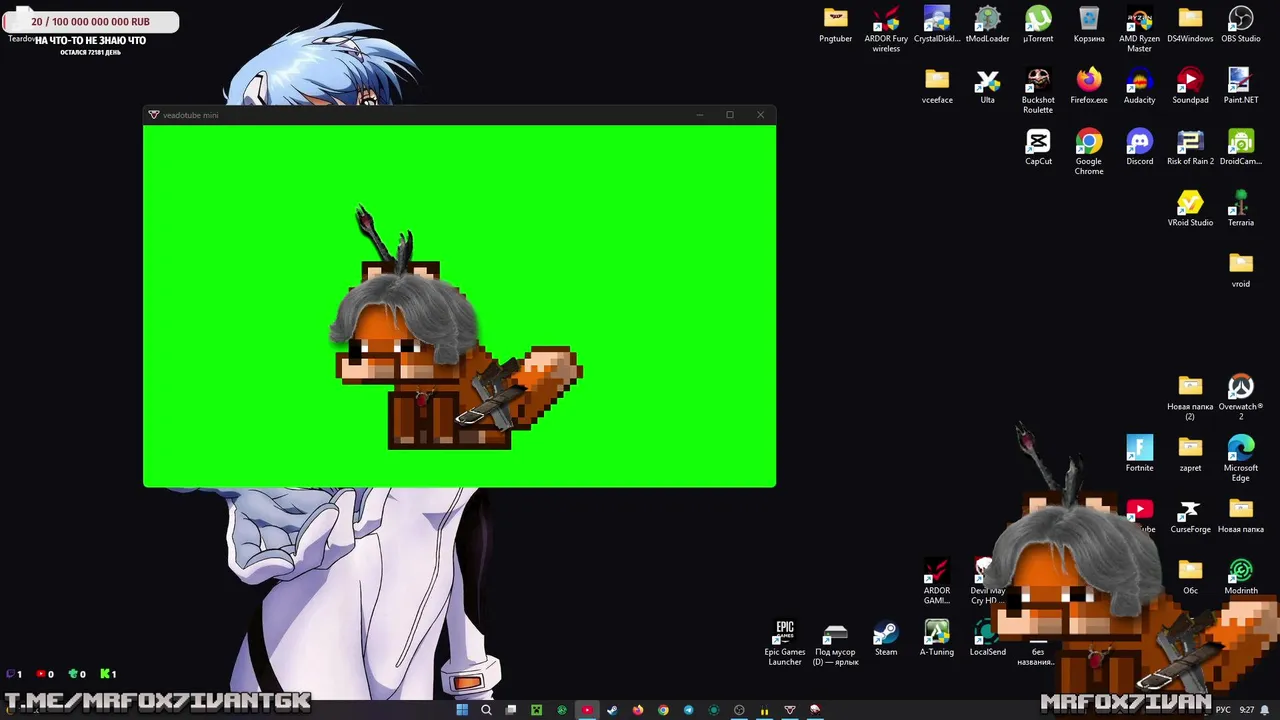Switch to Chrome in the taskbar
The width and height of the screenshot is (1280, 720).
(x=663, y=710)
